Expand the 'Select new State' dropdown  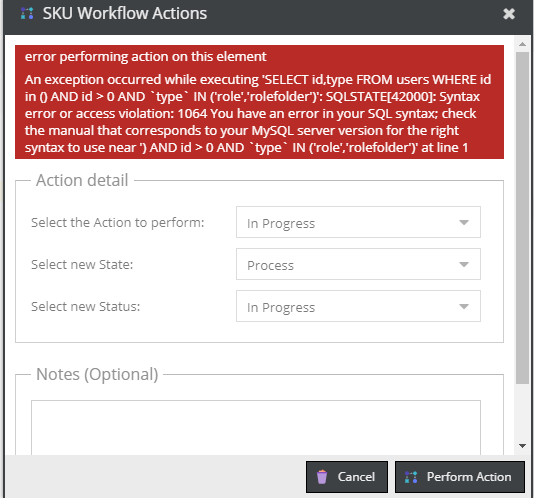358,264
